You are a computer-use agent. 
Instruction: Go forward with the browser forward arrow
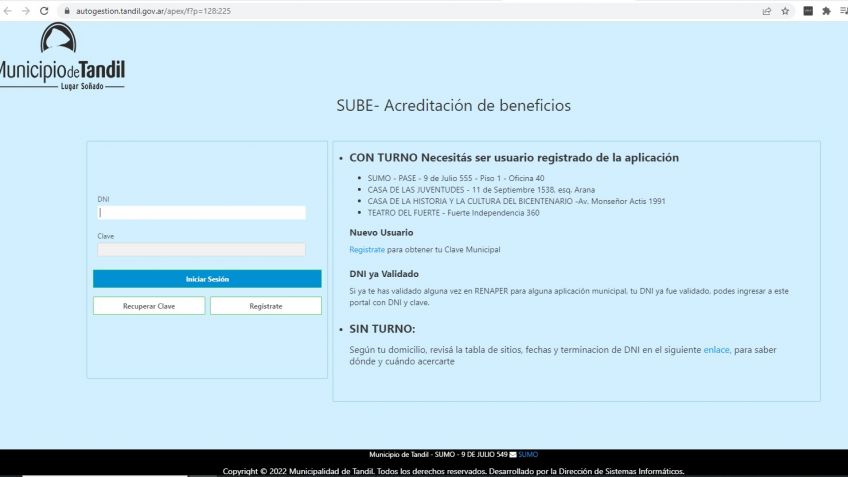click(25, 11)
